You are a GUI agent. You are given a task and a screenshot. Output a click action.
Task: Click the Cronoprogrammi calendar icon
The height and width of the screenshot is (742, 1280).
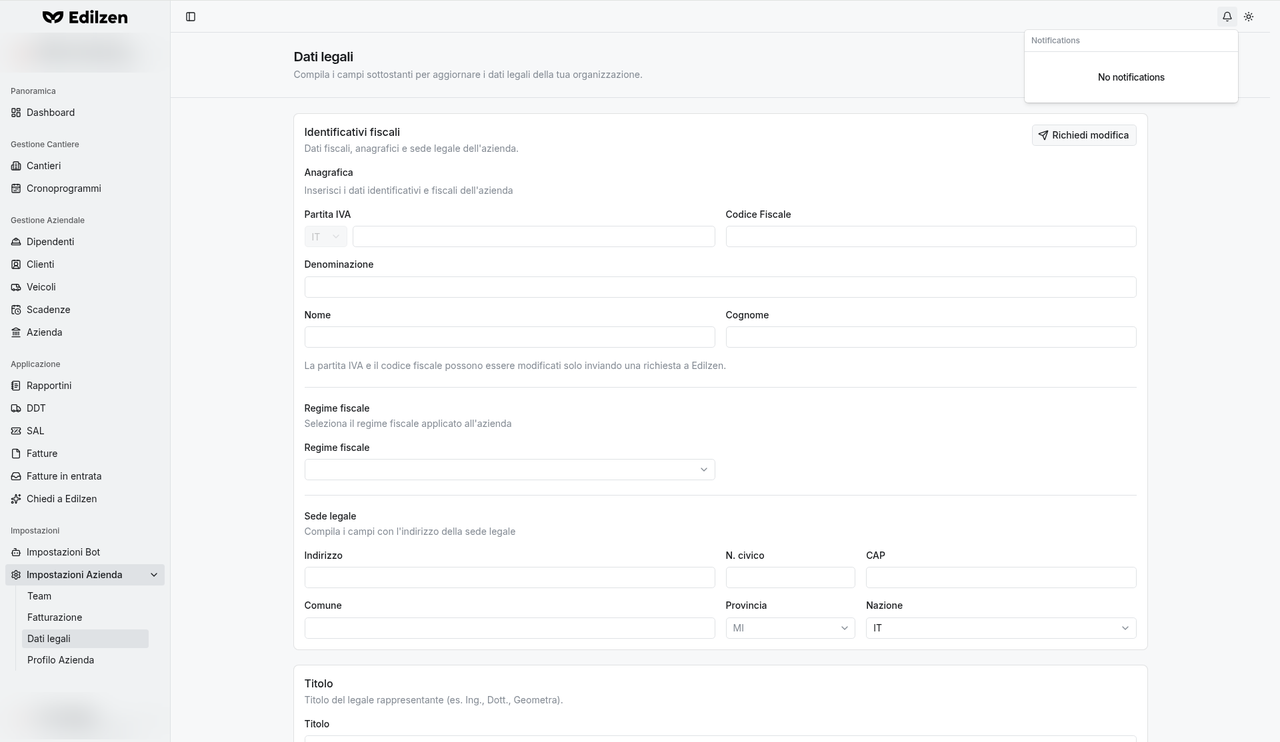16,189
